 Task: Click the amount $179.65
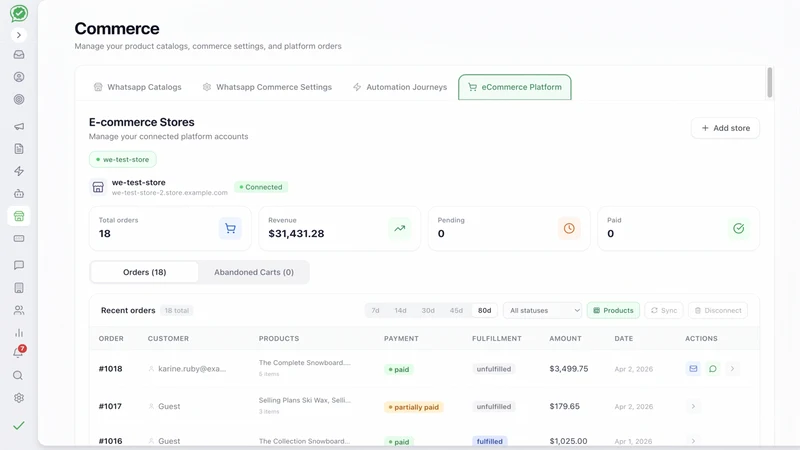click(x=564, y=407)
